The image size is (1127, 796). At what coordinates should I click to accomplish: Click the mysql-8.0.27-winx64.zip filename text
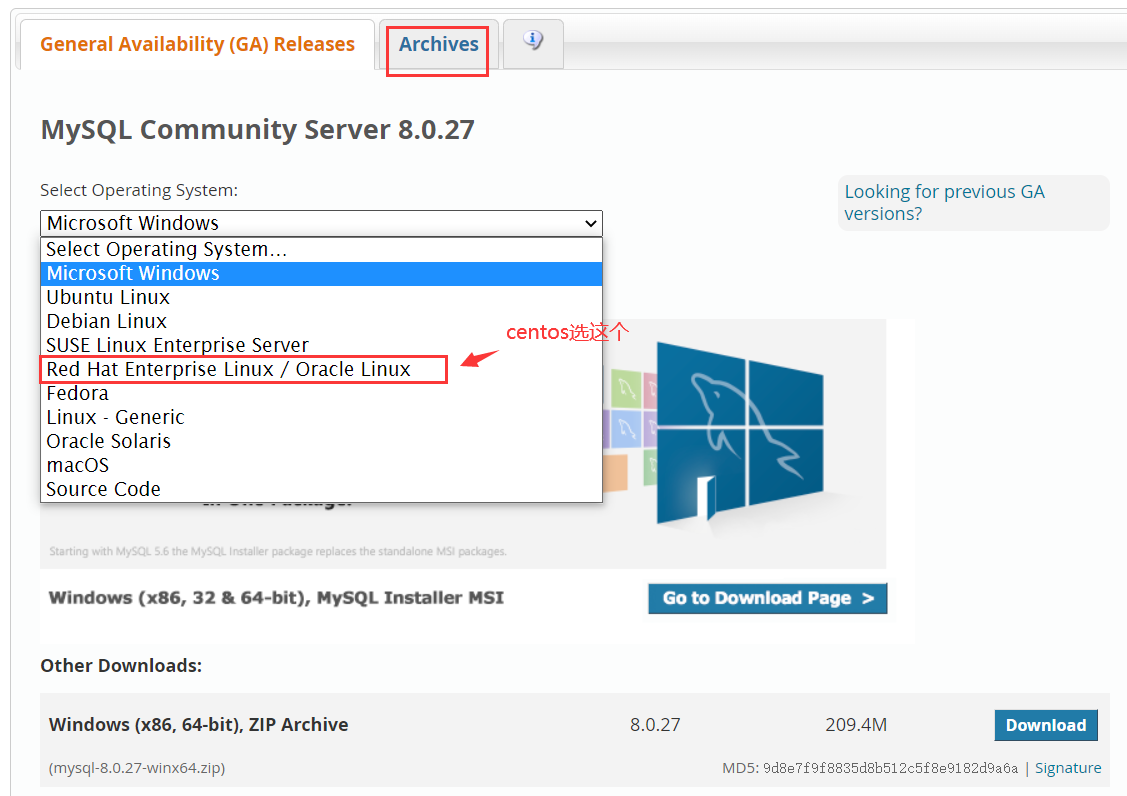(137, 768)
